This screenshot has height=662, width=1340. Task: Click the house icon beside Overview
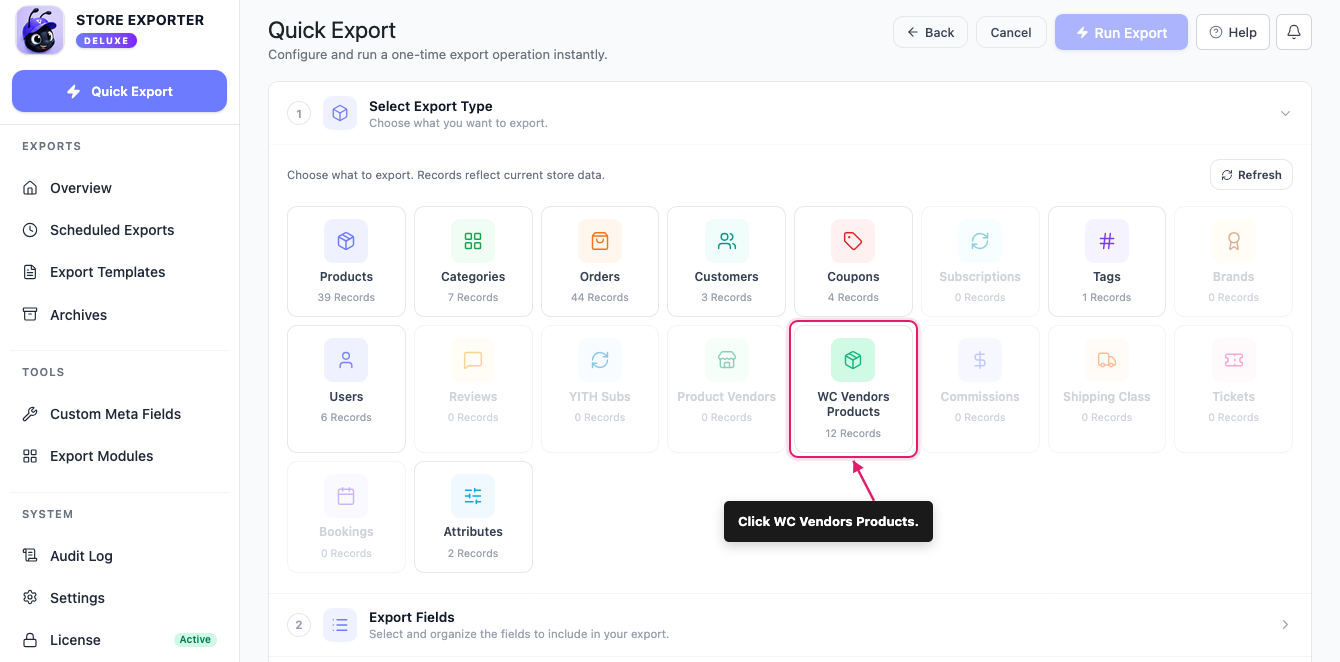tap(30, 188)
